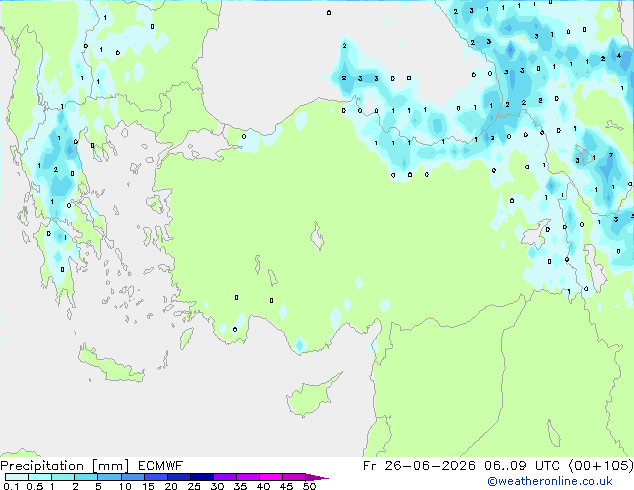Select the 40–45 mm magenta legend swatch
Image resolution: width=634 pixels, height=490 pixels.
pyautogui.click(x=271, y=477)
